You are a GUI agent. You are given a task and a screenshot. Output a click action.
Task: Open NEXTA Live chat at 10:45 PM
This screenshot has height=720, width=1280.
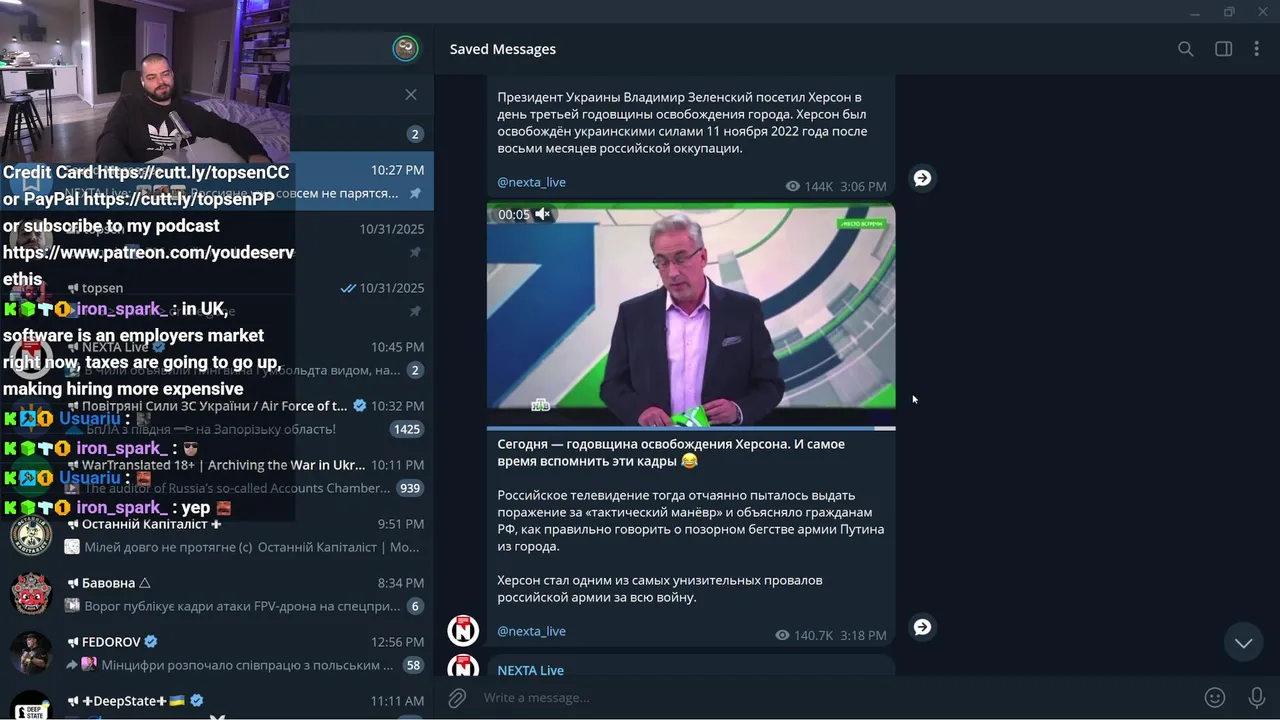point(217,358)
